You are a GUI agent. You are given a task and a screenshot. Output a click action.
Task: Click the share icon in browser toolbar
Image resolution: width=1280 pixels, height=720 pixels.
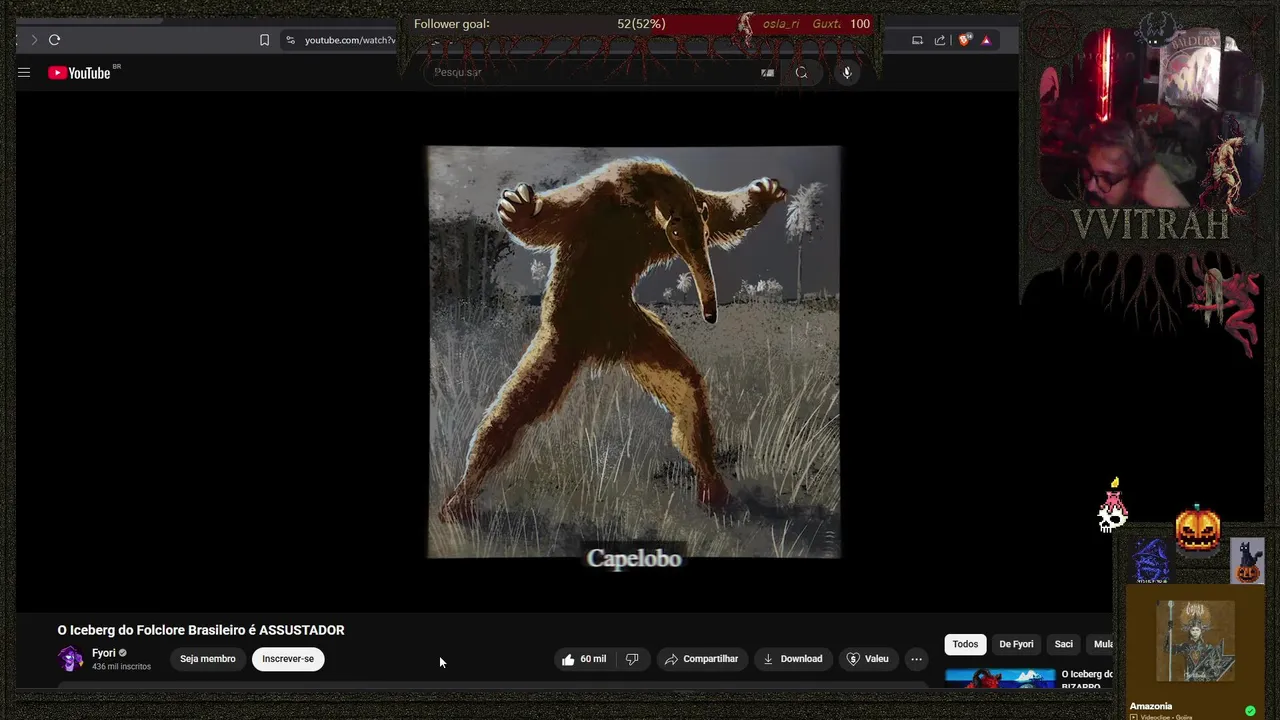940,40
